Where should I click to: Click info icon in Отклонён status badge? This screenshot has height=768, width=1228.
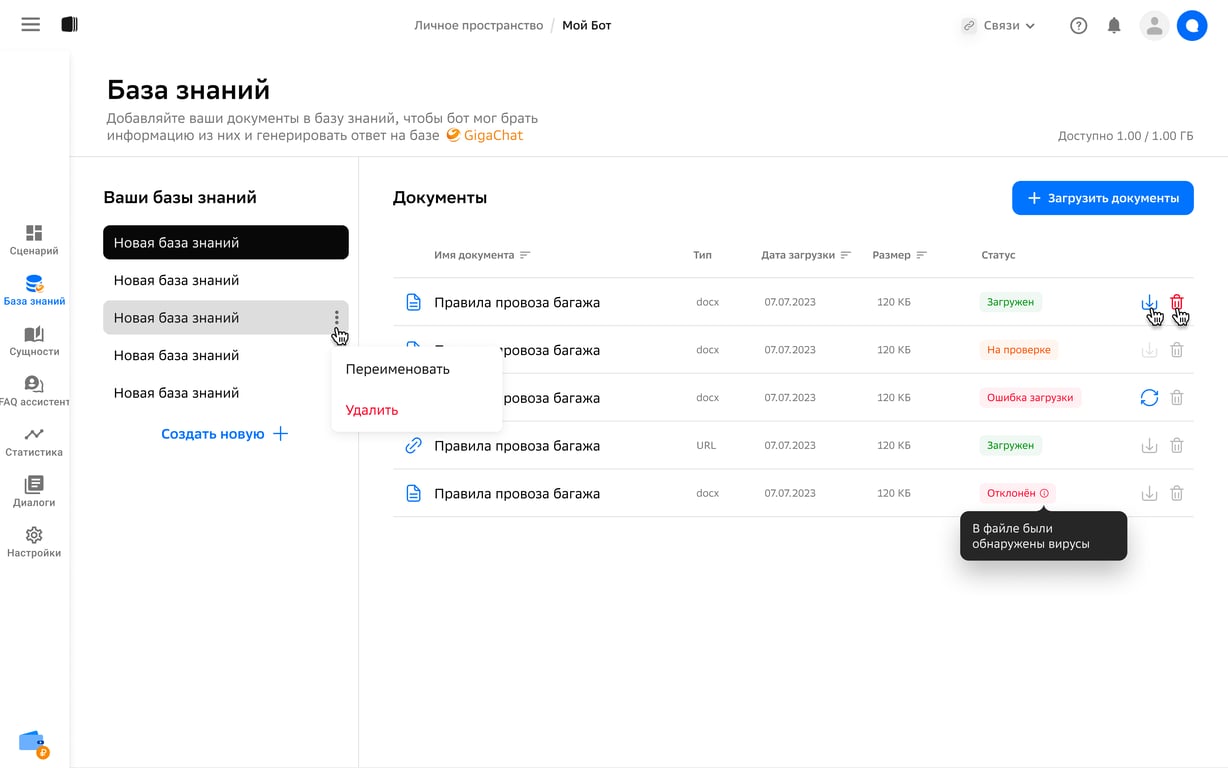point(1044,493)
